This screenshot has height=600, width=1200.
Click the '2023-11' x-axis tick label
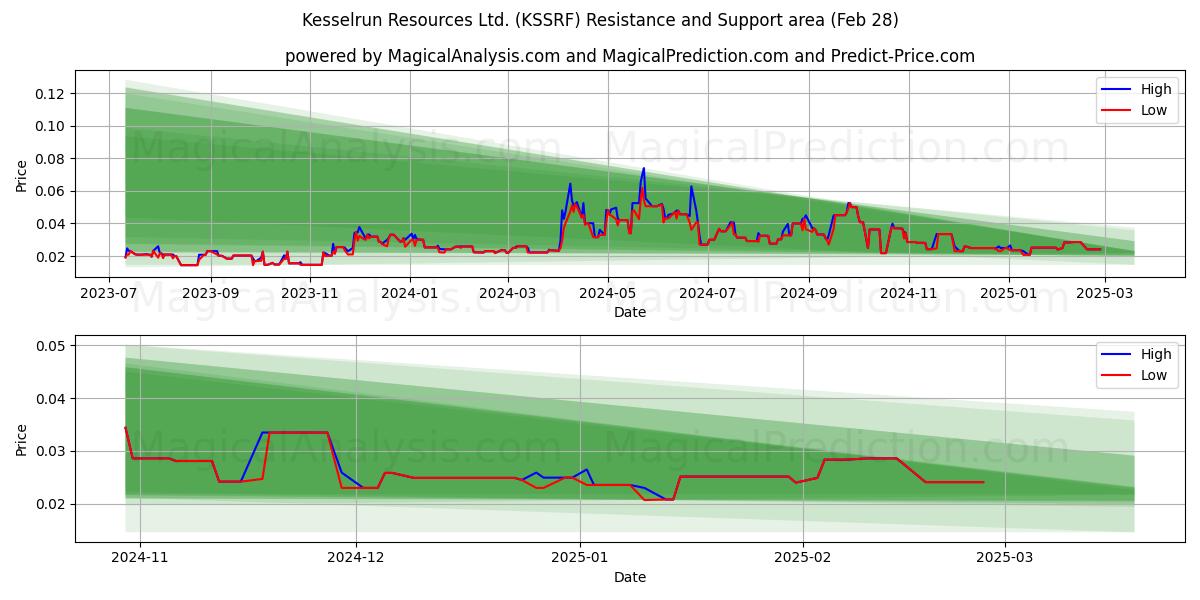(x=310, y=293)
